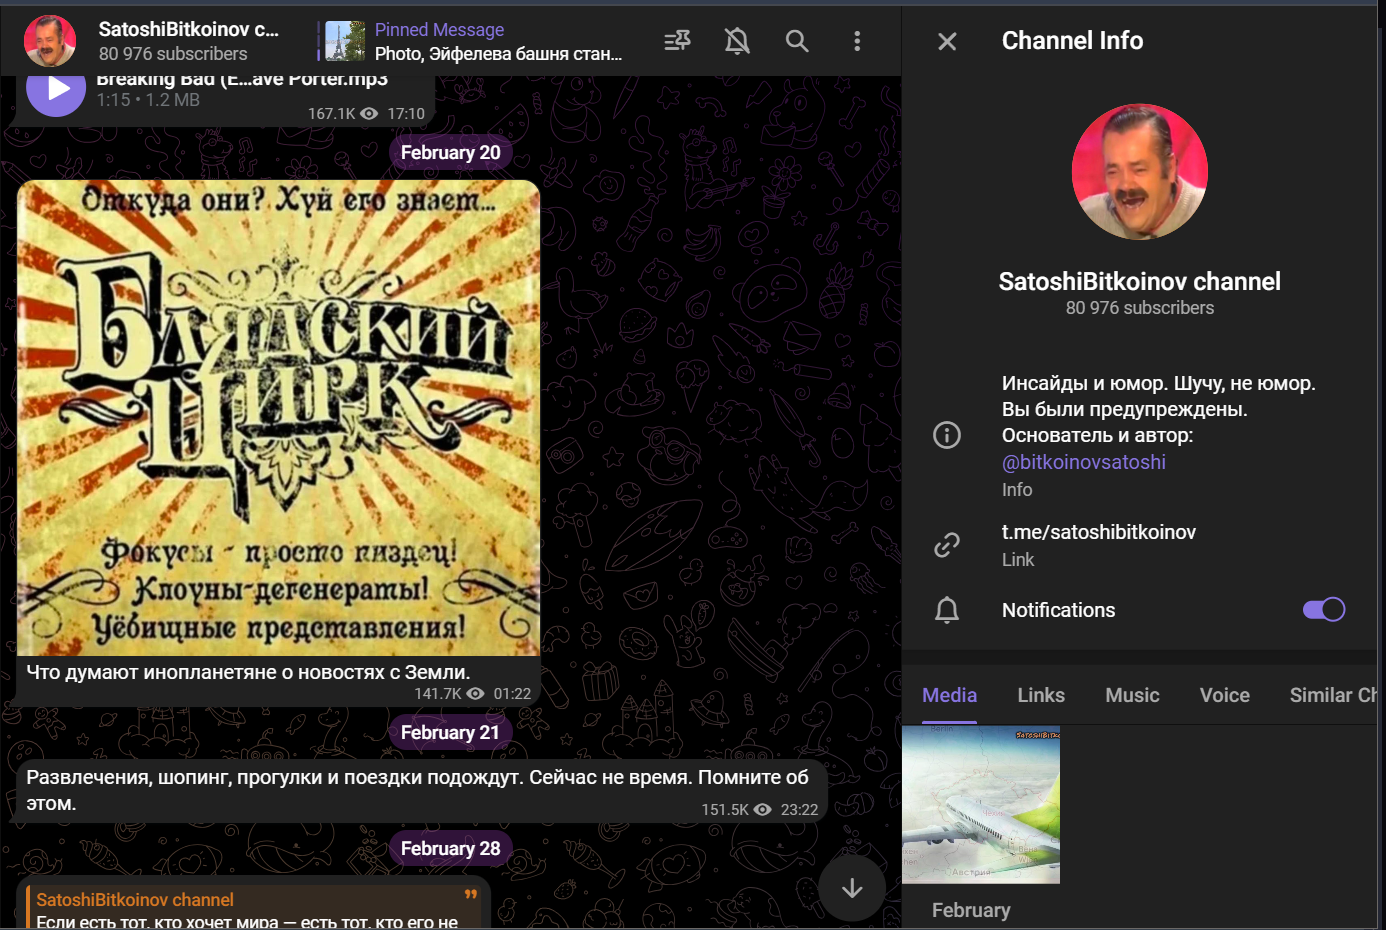This screenshot has height=930, width=1386.
Task: Click the bell icon beside Notifications
Action: pyautogui.click(x=947, y=610)
